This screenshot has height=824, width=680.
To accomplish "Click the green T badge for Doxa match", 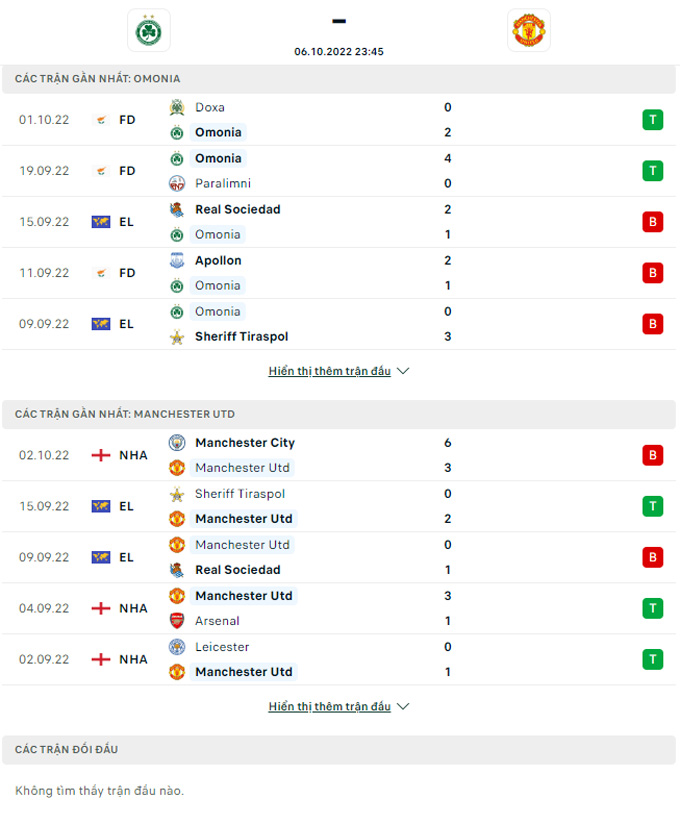I will click(652, 120).
